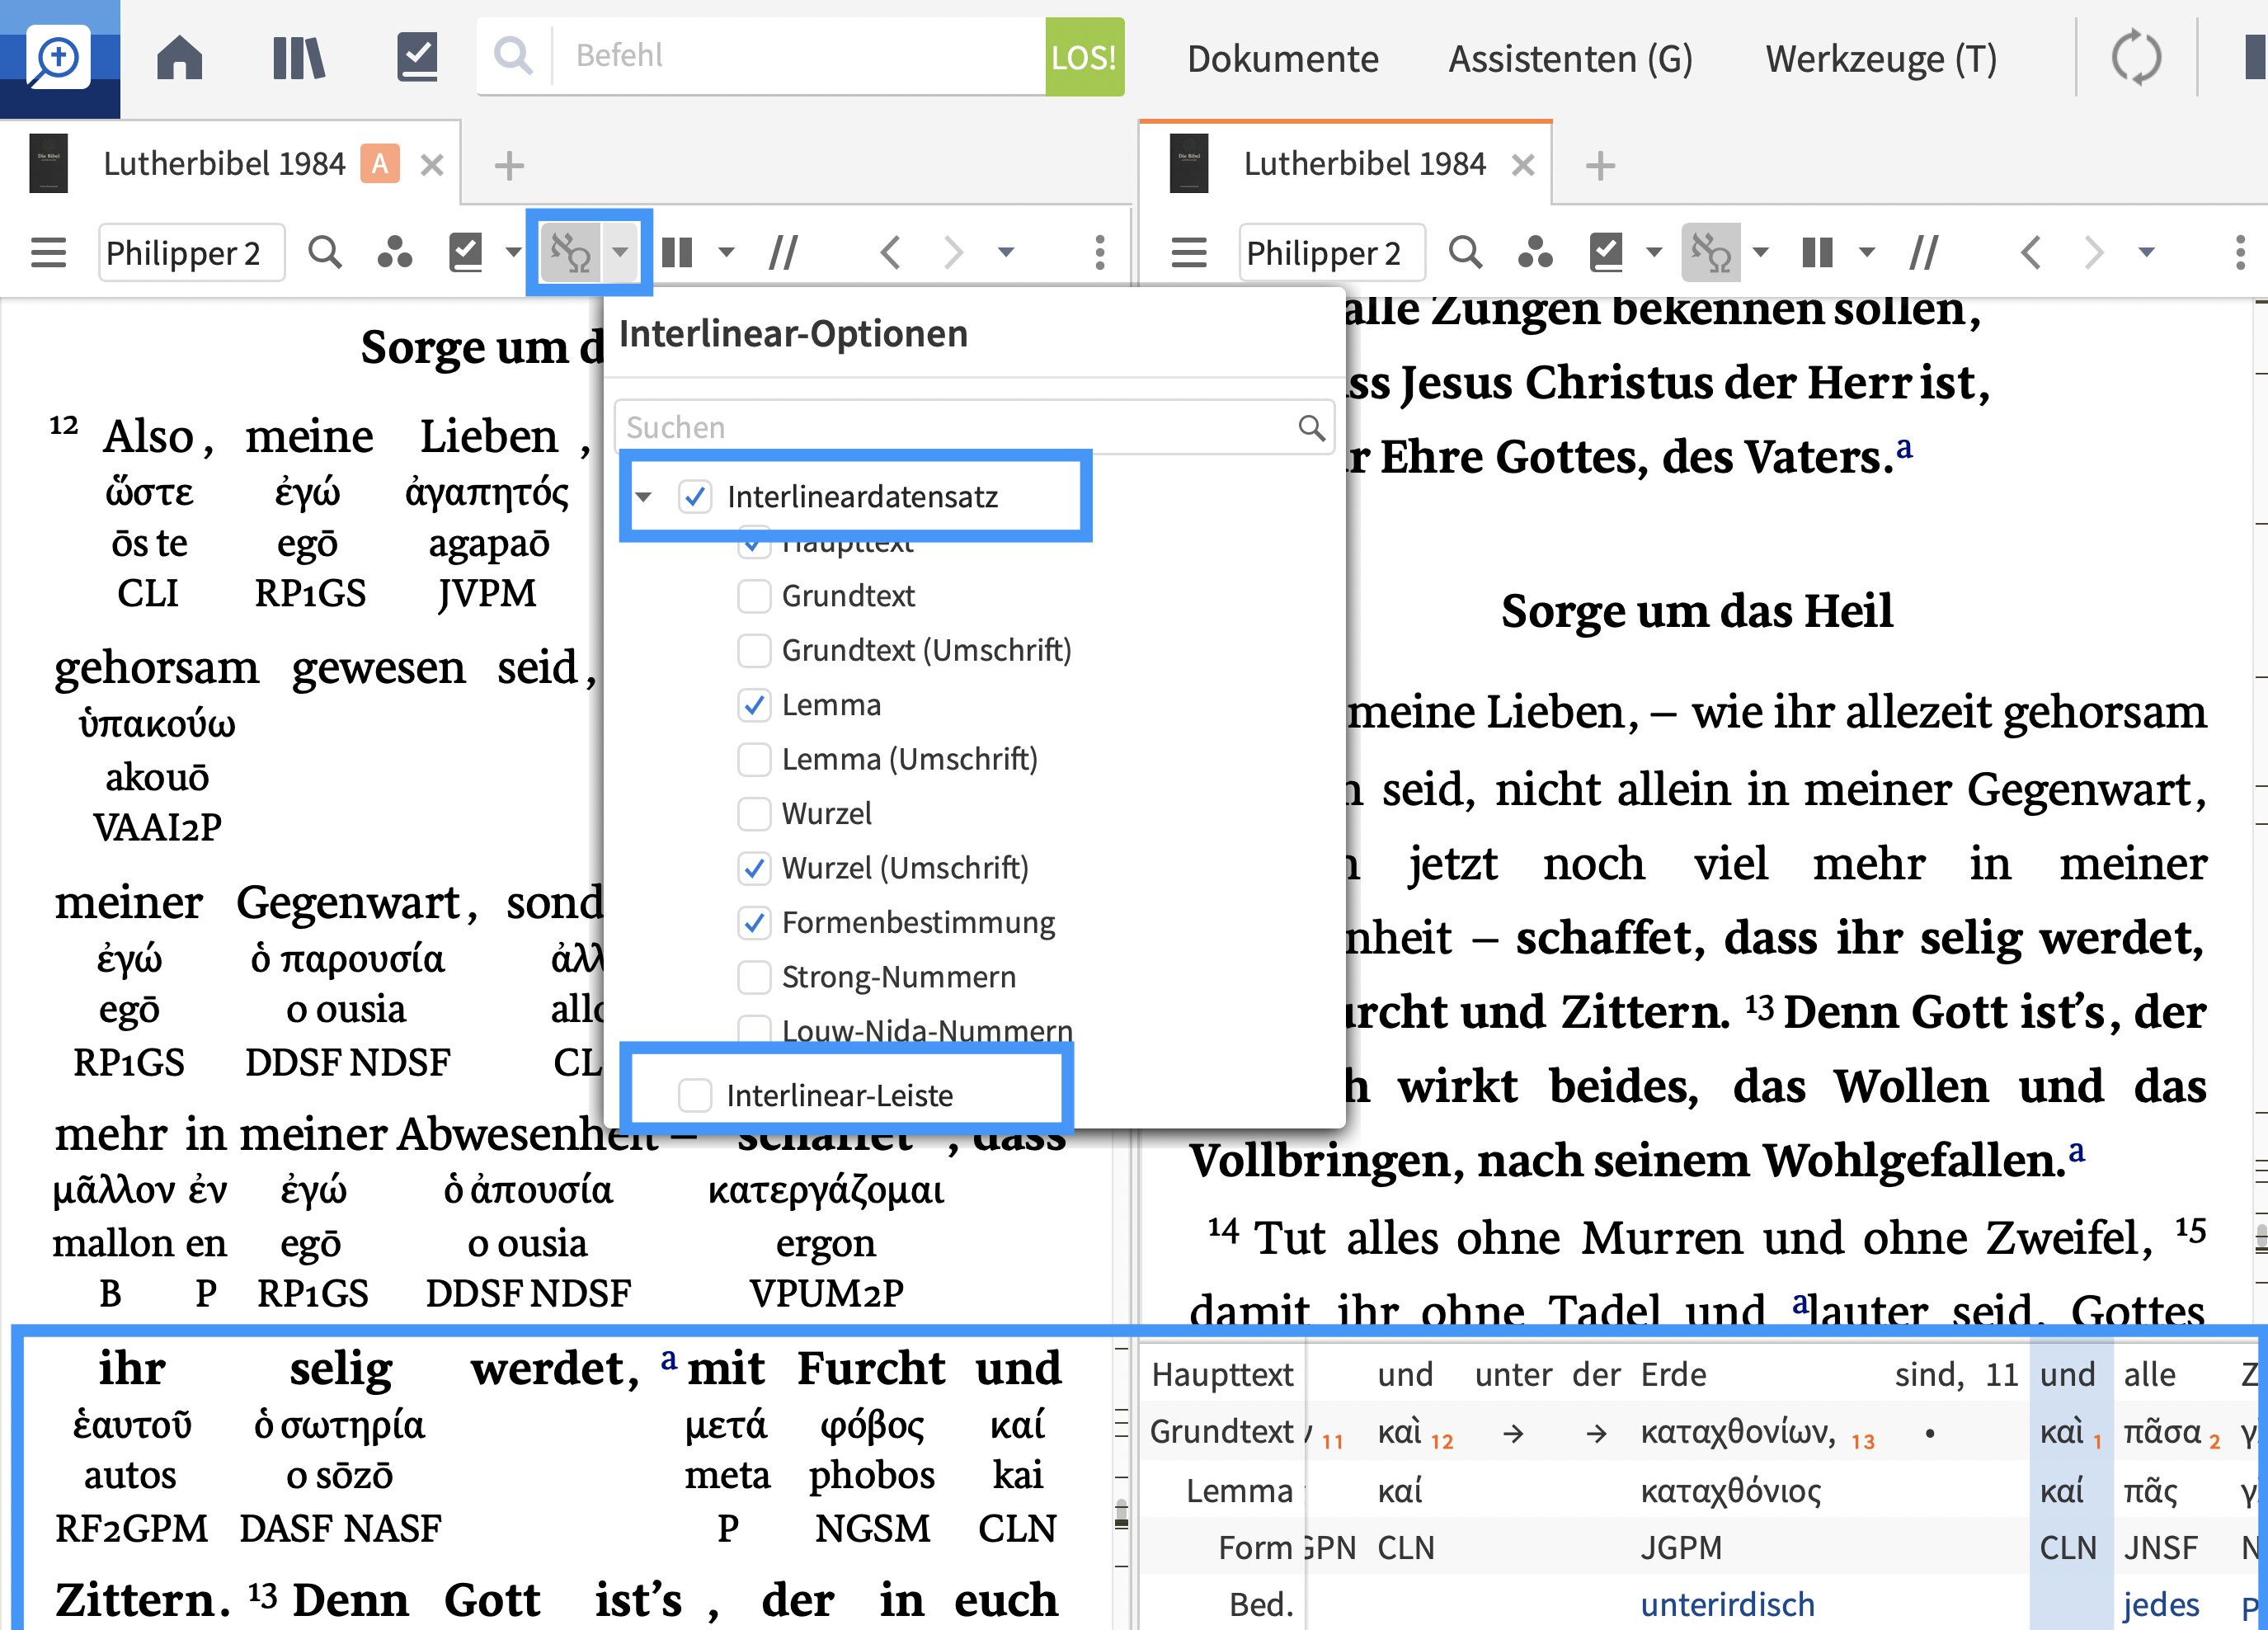Image resolution: width=2268 pixels, height=1630 pixels.
Task: Go forward in left panel history
Action: click(953, 252)
